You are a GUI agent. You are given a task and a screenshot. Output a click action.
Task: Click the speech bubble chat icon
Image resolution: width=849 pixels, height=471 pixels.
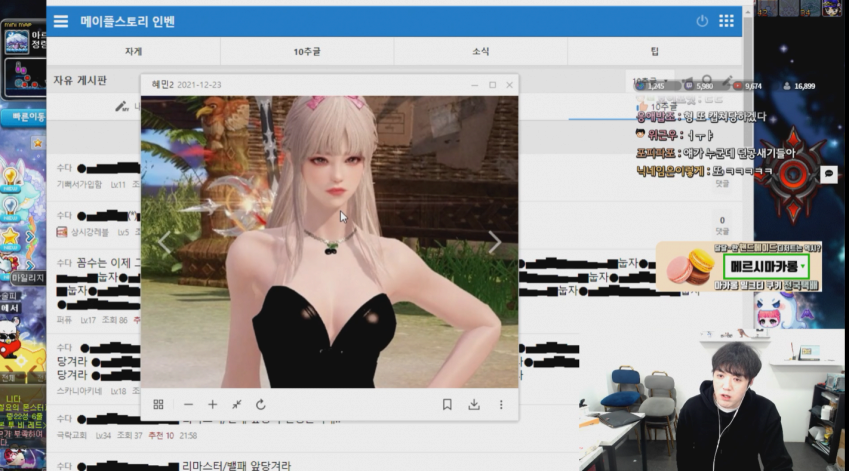pyautogui.click(x=828, y=174)
